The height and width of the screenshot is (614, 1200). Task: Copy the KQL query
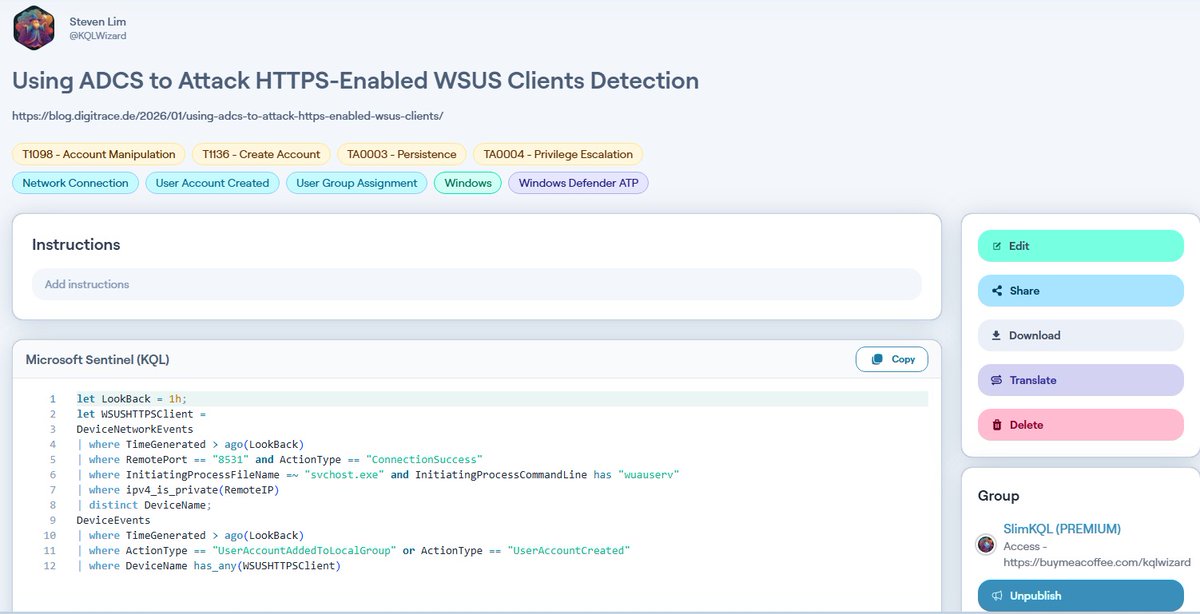(x=892, y=359)
